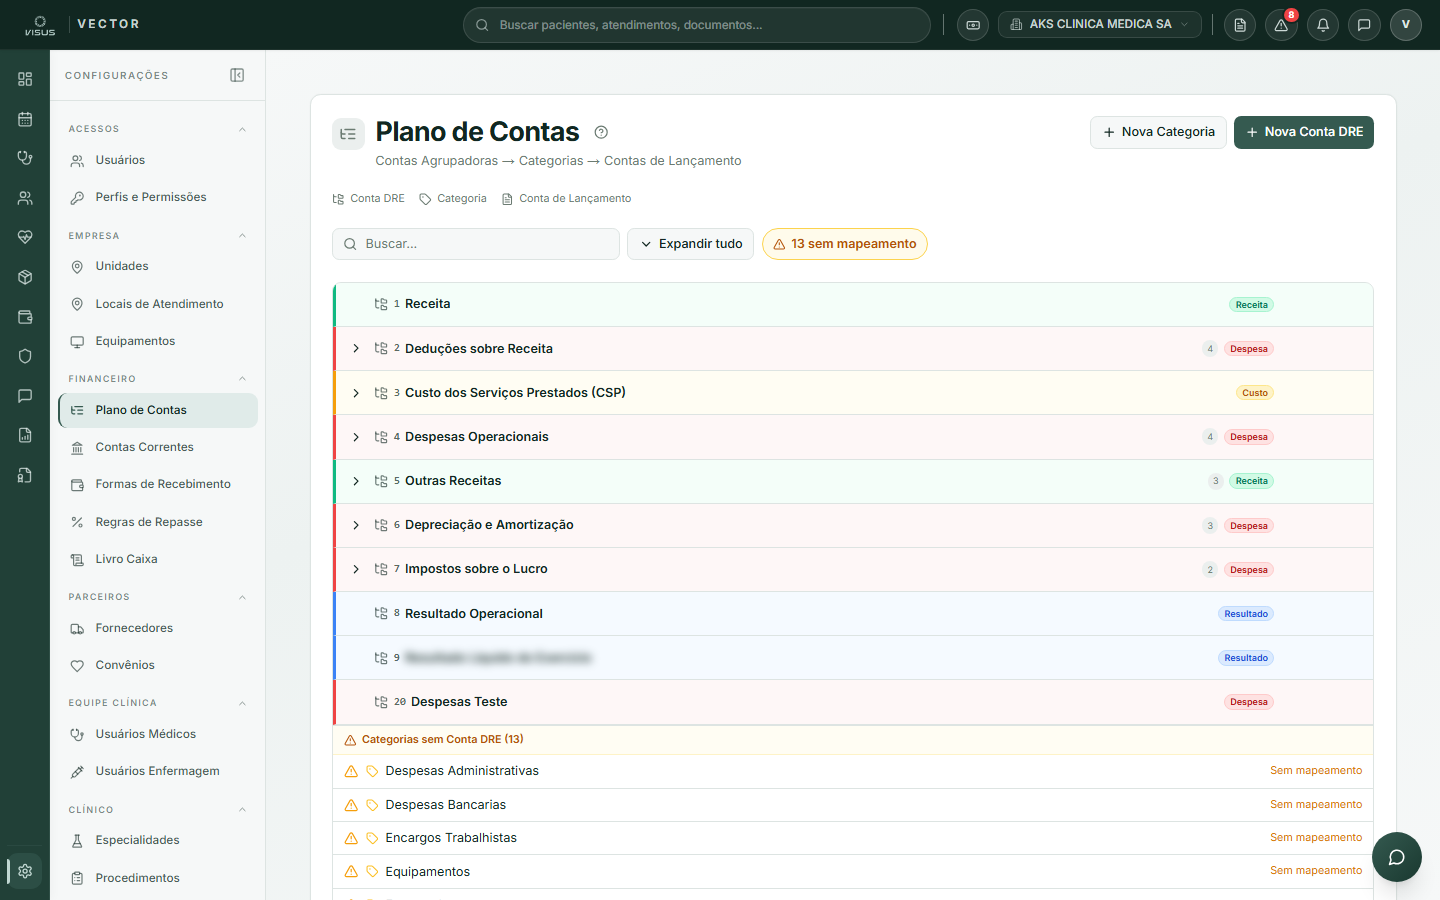
Task: Click the Expandir tudo button
Action: (x=690, y=244)
